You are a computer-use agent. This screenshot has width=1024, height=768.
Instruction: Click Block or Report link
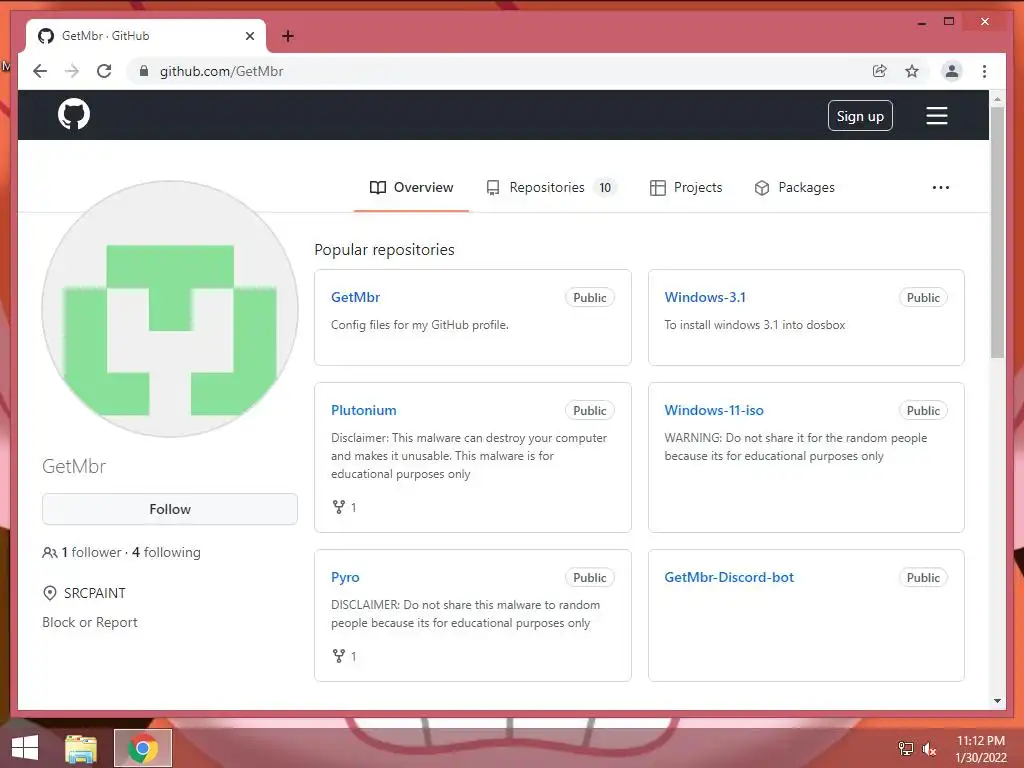tap(90, 622)
